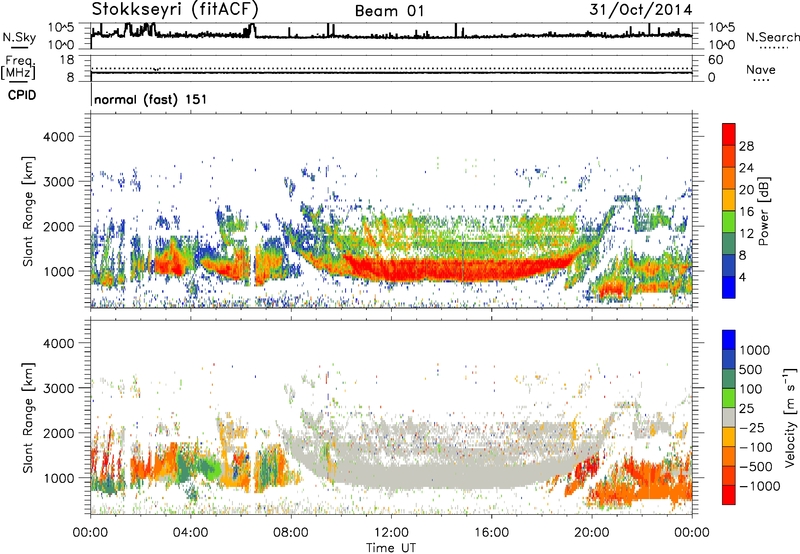Click the '-25' tick on the velocity colorbar
The image size is (800, 554).
(x=752, y=428)
